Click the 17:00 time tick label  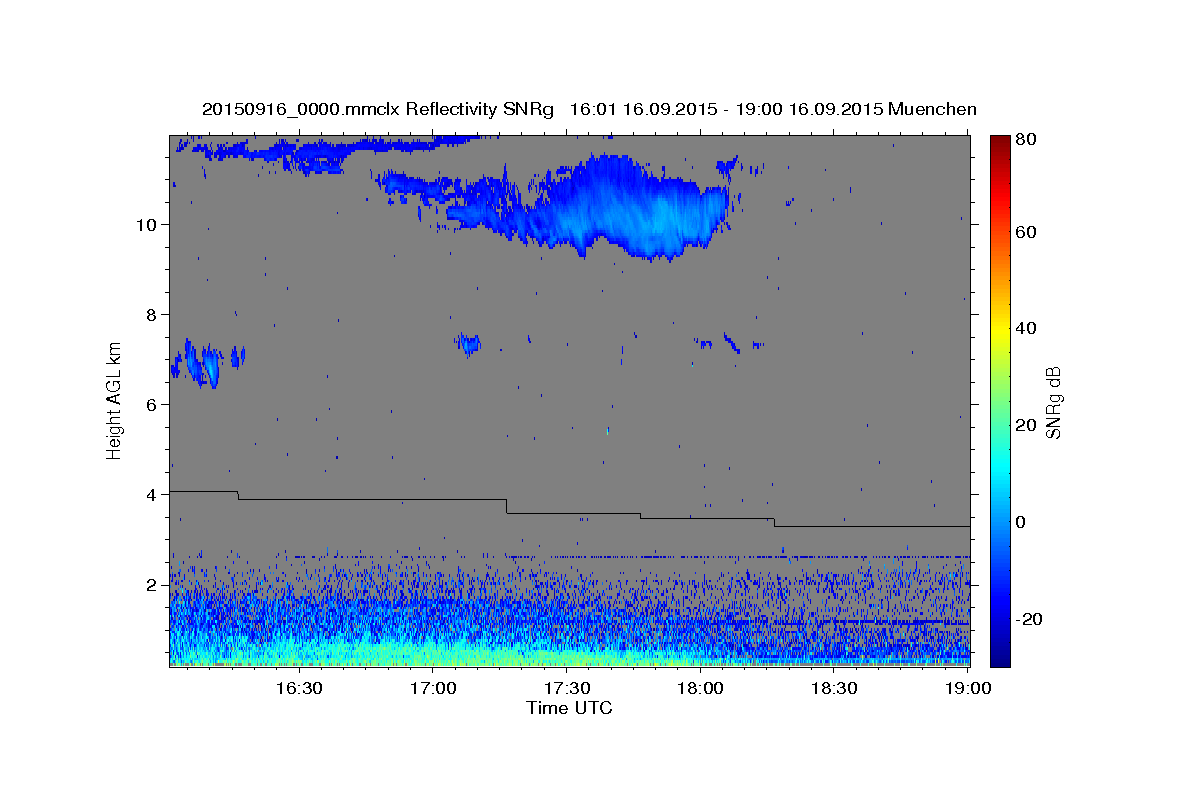click(x=433, y=689)
